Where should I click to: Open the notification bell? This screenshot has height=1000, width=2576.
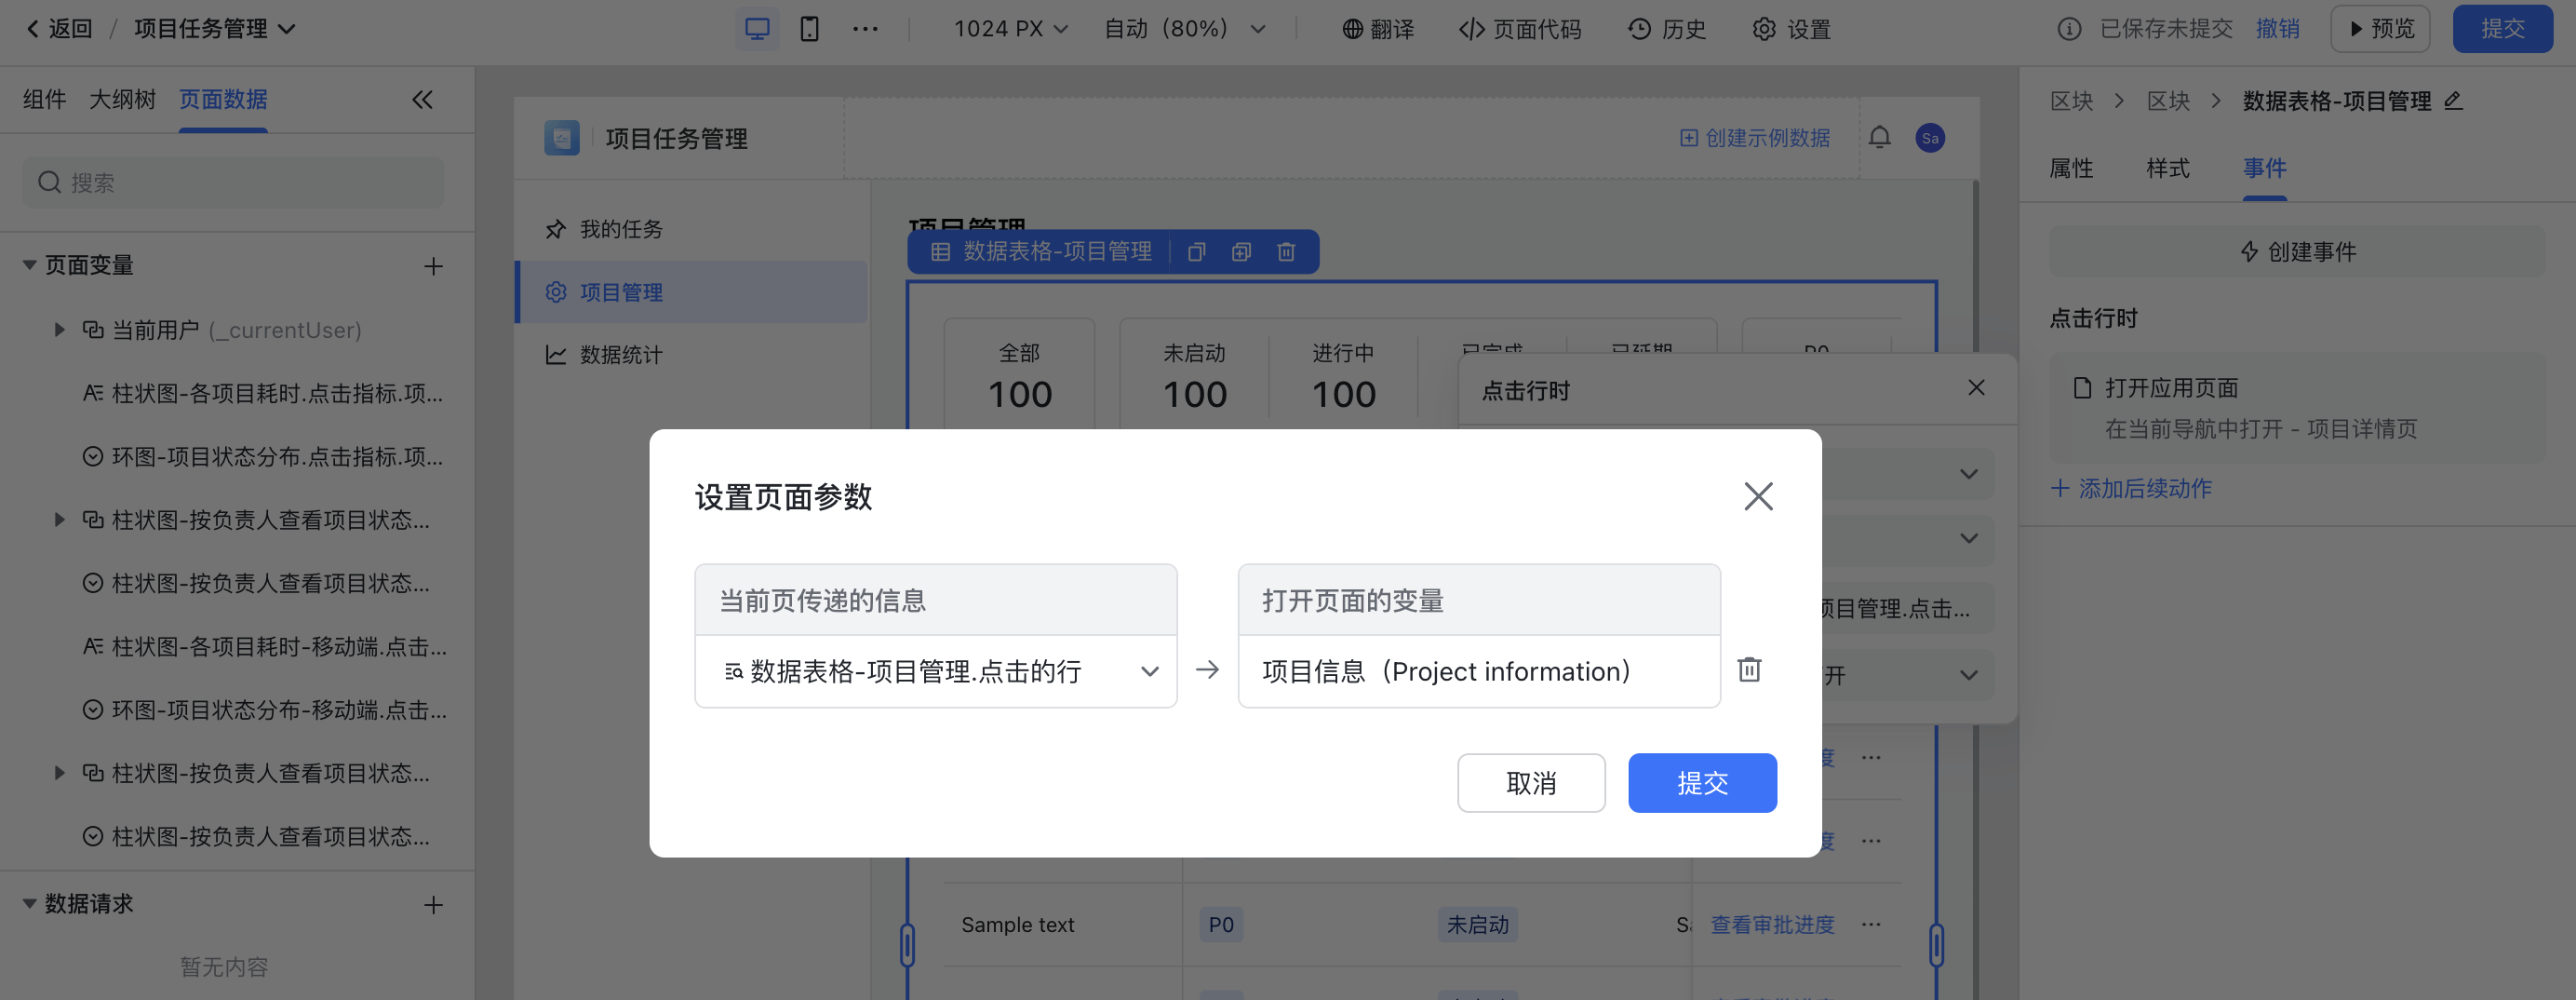pos(1879,138)
